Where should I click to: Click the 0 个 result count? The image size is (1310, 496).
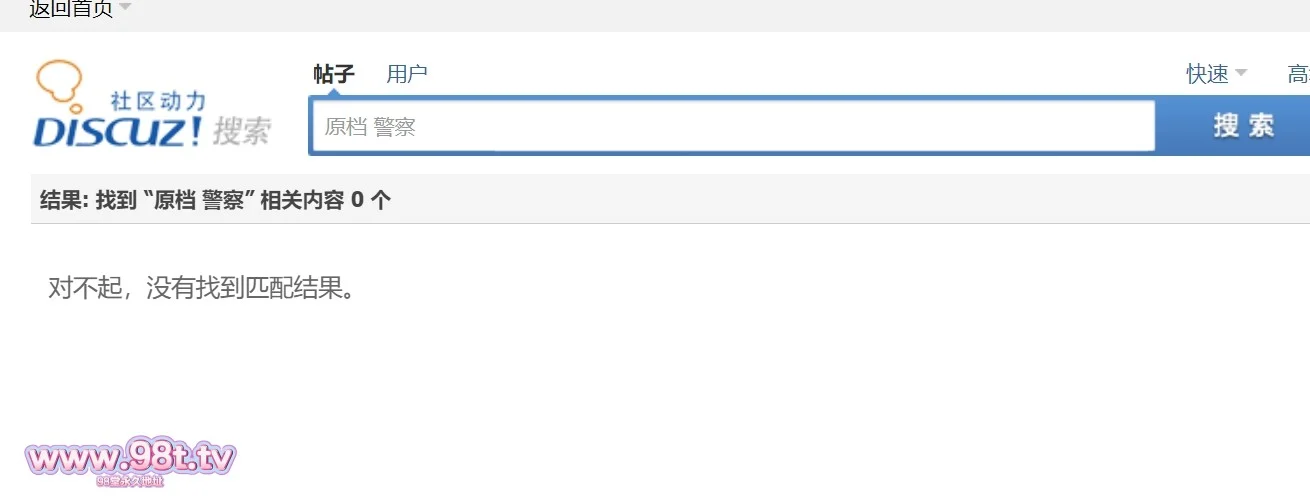click(x=370, y=199)
